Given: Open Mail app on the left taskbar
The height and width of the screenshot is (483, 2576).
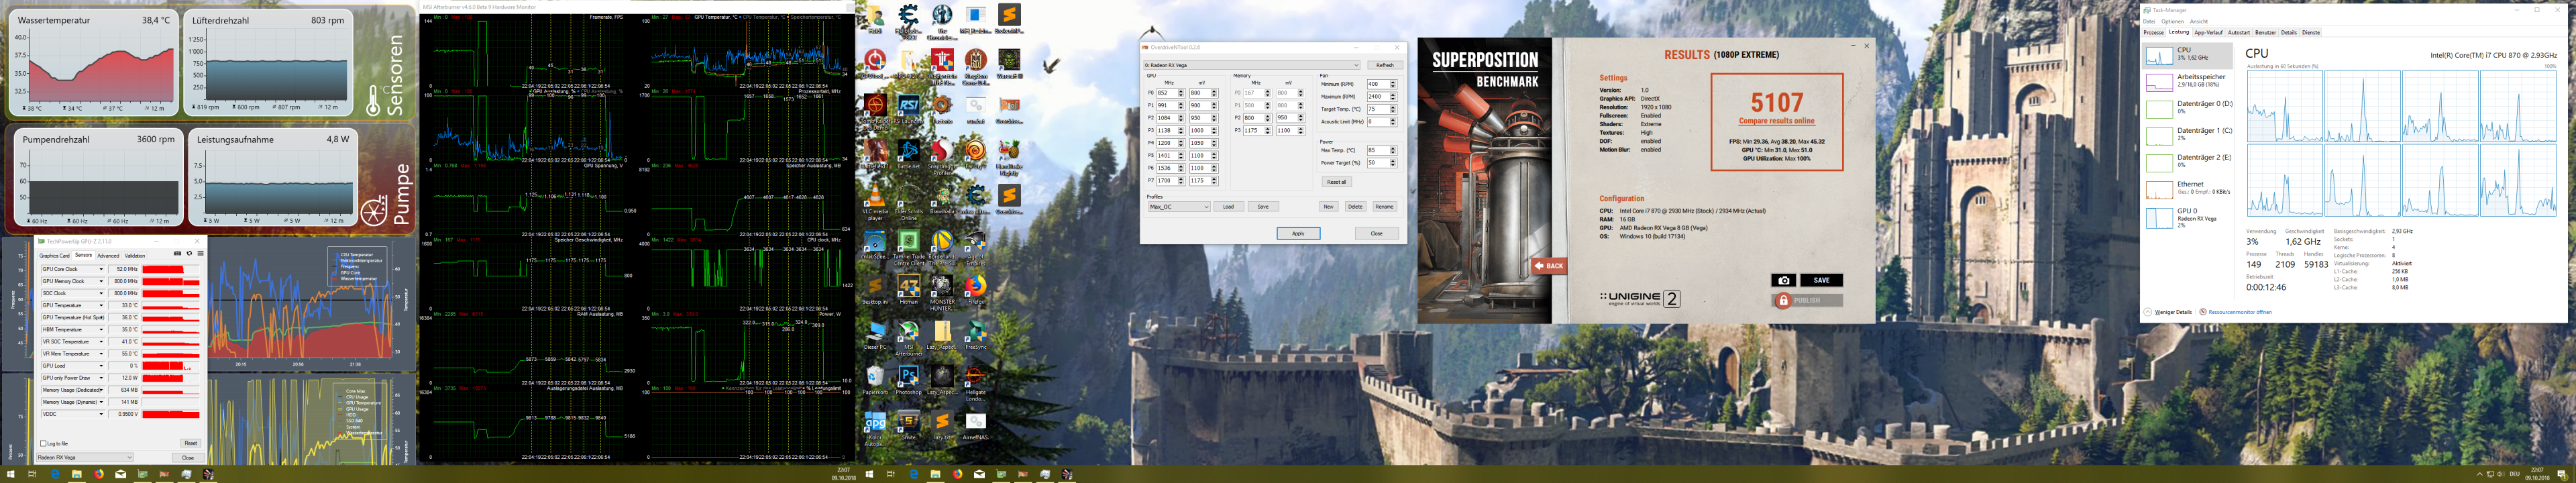Looking at the screenshot, I should (x=121, y=474).
